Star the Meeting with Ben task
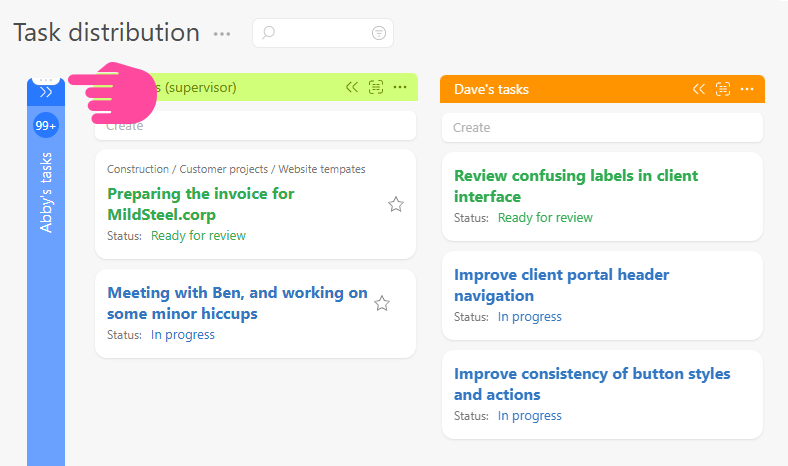The image size is (788, 466). [381, 303]
